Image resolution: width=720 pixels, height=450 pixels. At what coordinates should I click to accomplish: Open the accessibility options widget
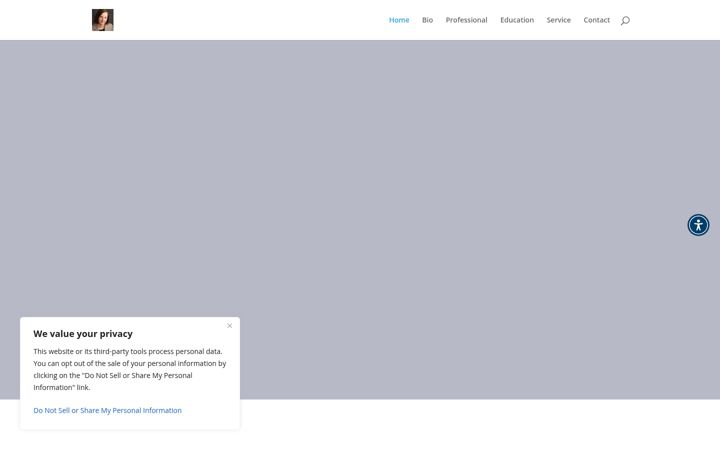(x=698, y=225)
